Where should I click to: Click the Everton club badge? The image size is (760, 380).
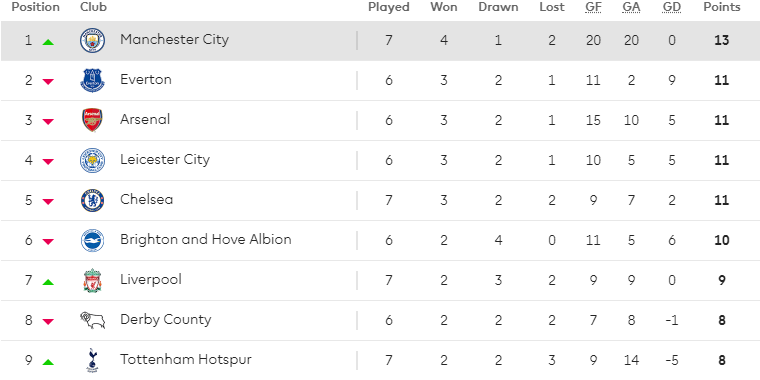[92, 80]
